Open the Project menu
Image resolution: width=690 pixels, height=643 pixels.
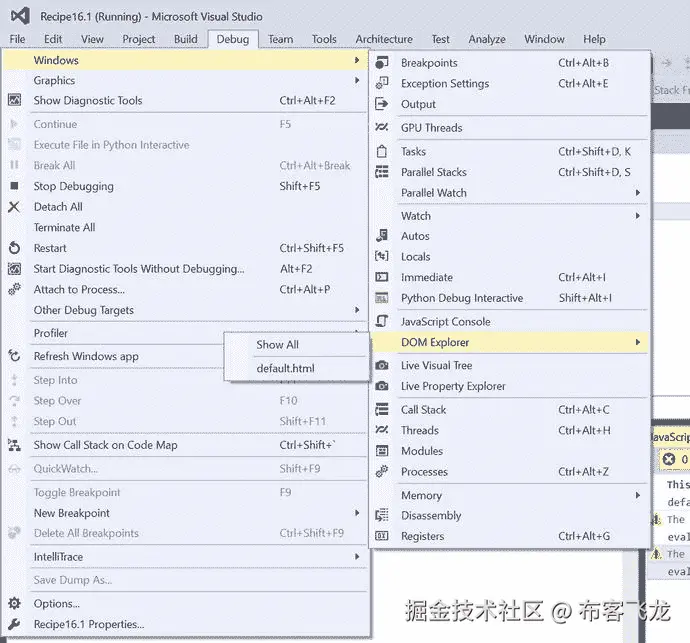139,39
